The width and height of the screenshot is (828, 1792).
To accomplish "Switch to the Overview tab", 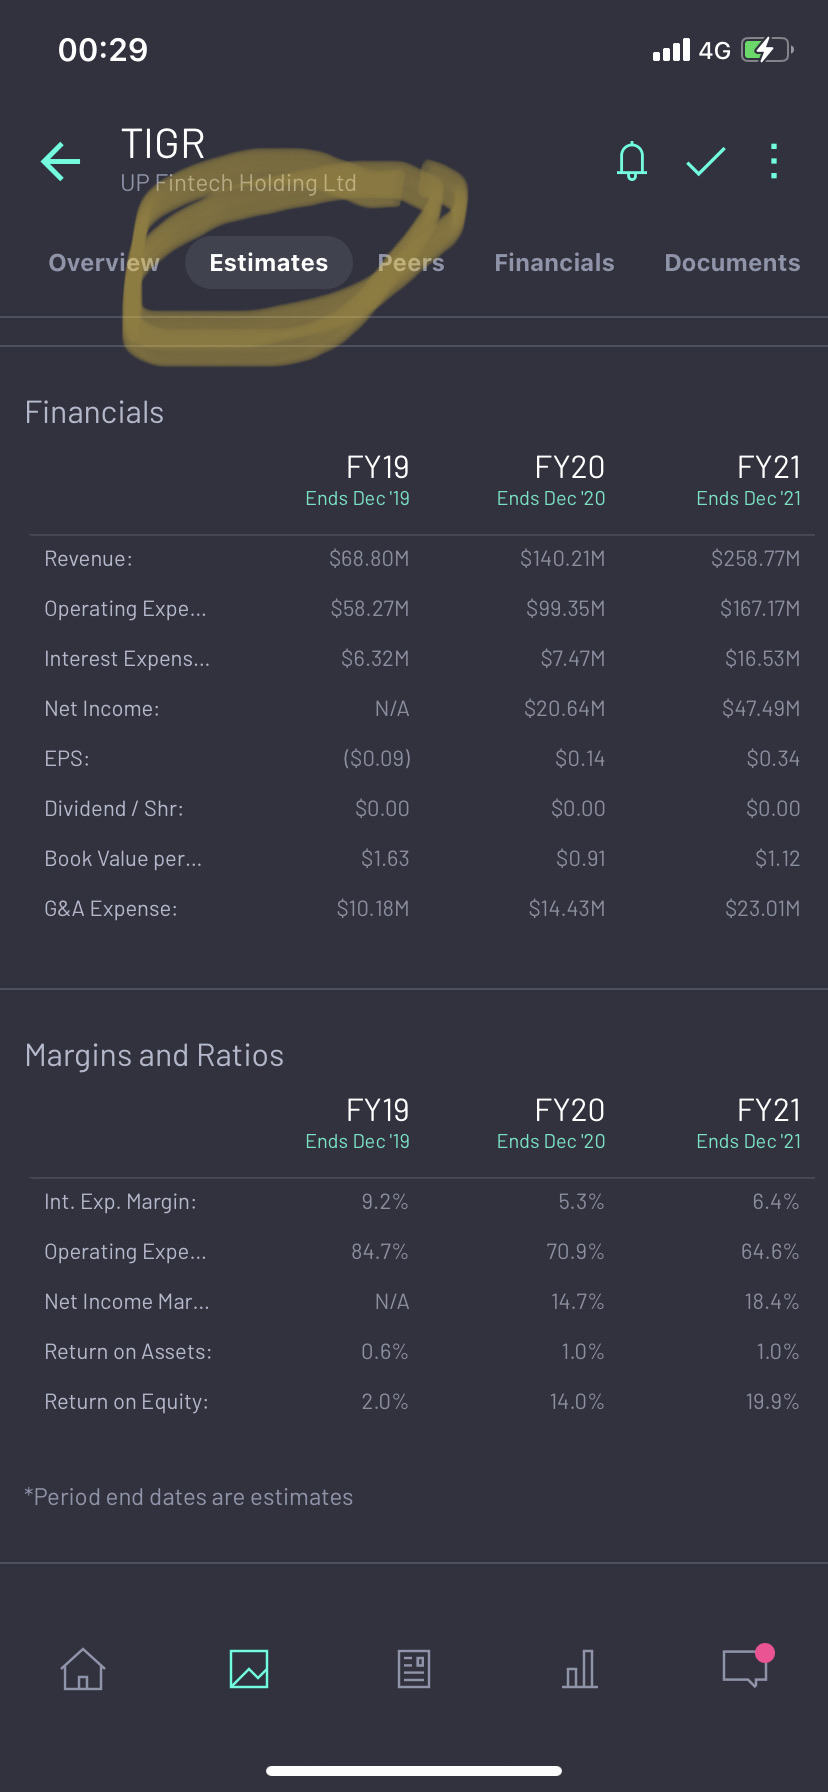I will pyautogui.click(x=104, y=263).
